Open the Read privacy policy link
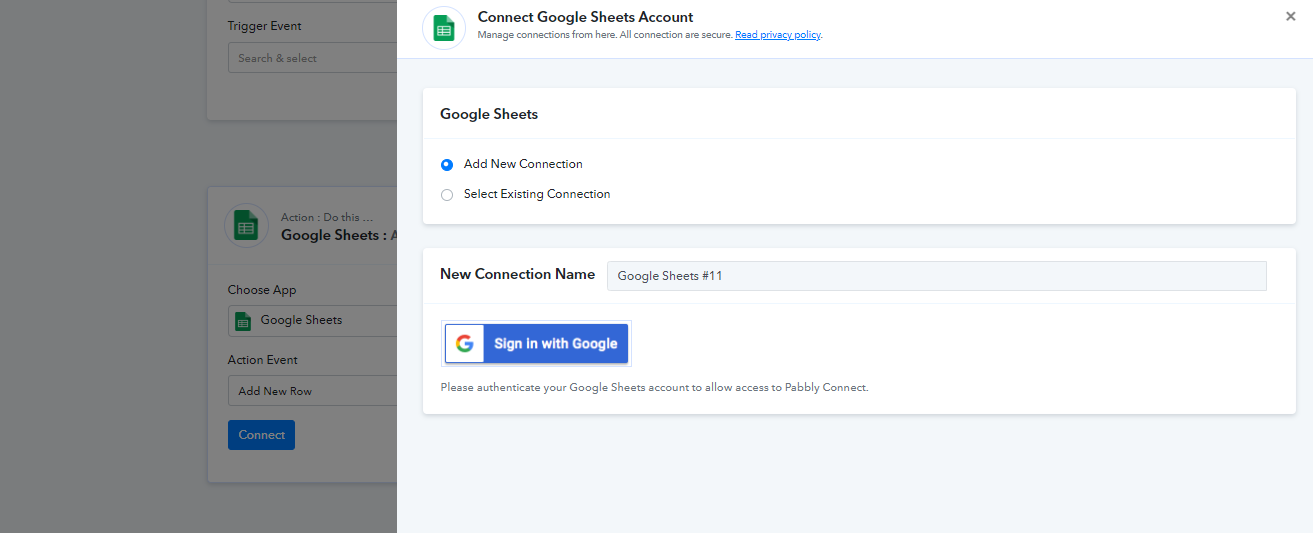1313x533 pixels. click(778, 35)
